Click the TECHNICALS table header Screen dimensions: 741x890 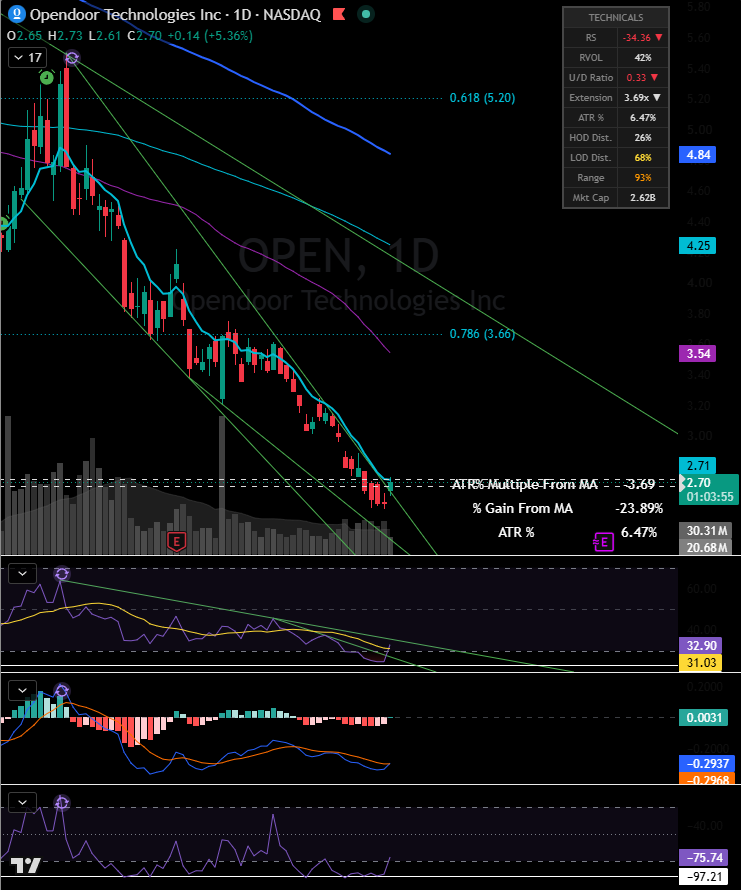click(616, 18)
